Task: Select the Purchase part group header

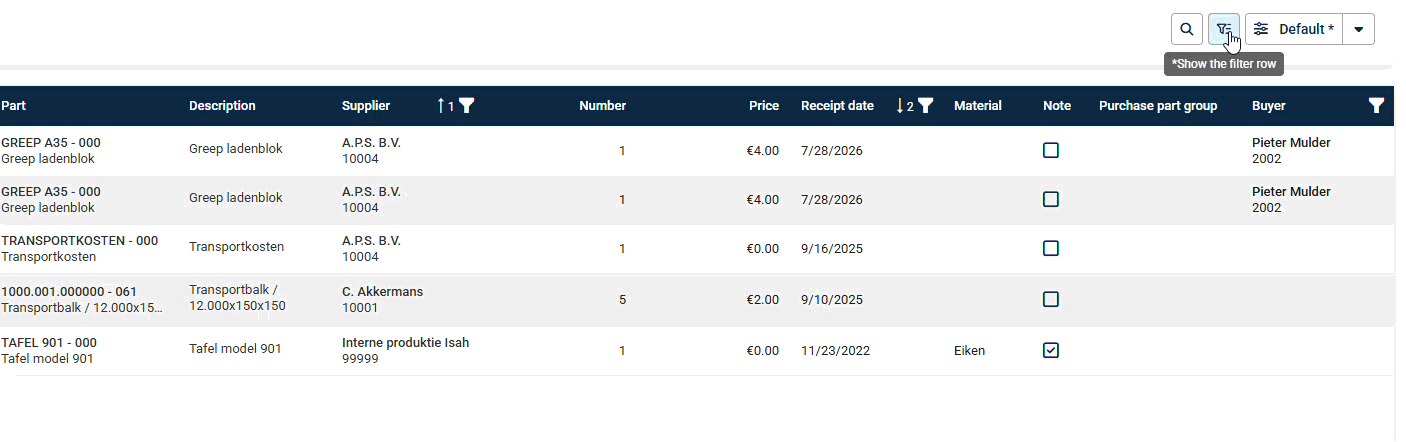Action: pyautogui.click(x=1157, y=106)
